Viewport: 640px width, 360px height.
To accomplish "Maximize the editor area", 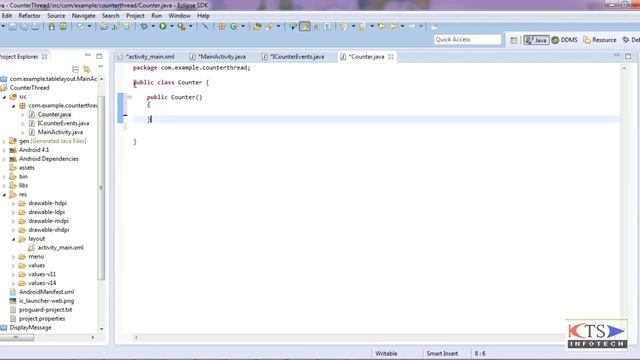I will [628, 56].
